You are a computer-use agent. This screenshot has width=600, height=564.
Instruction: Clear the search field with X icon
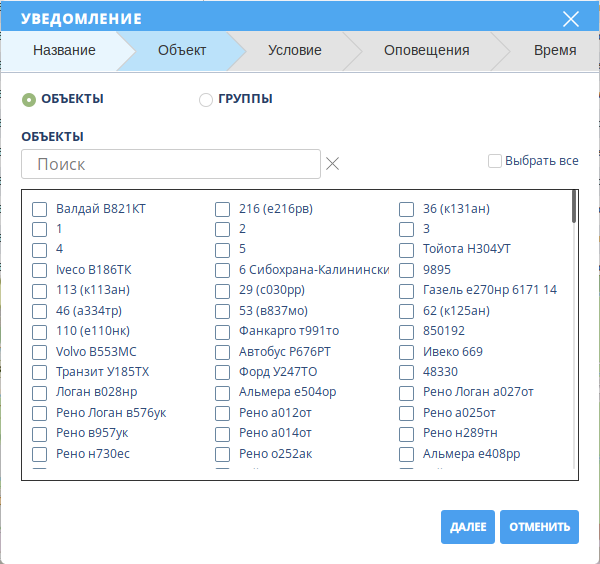[x=333, y=164]
